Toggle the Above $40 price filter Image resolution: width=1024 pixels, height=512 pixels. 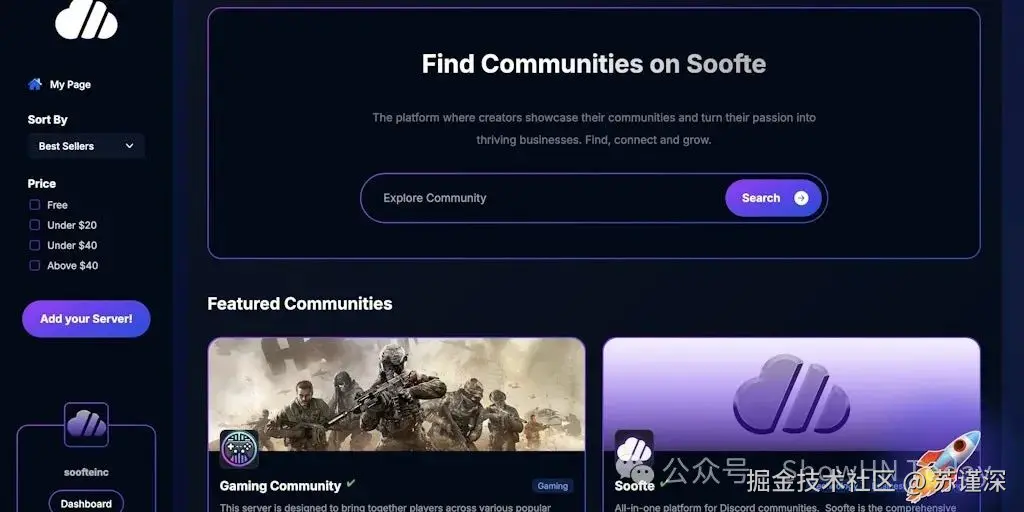(x=35, y=266)
